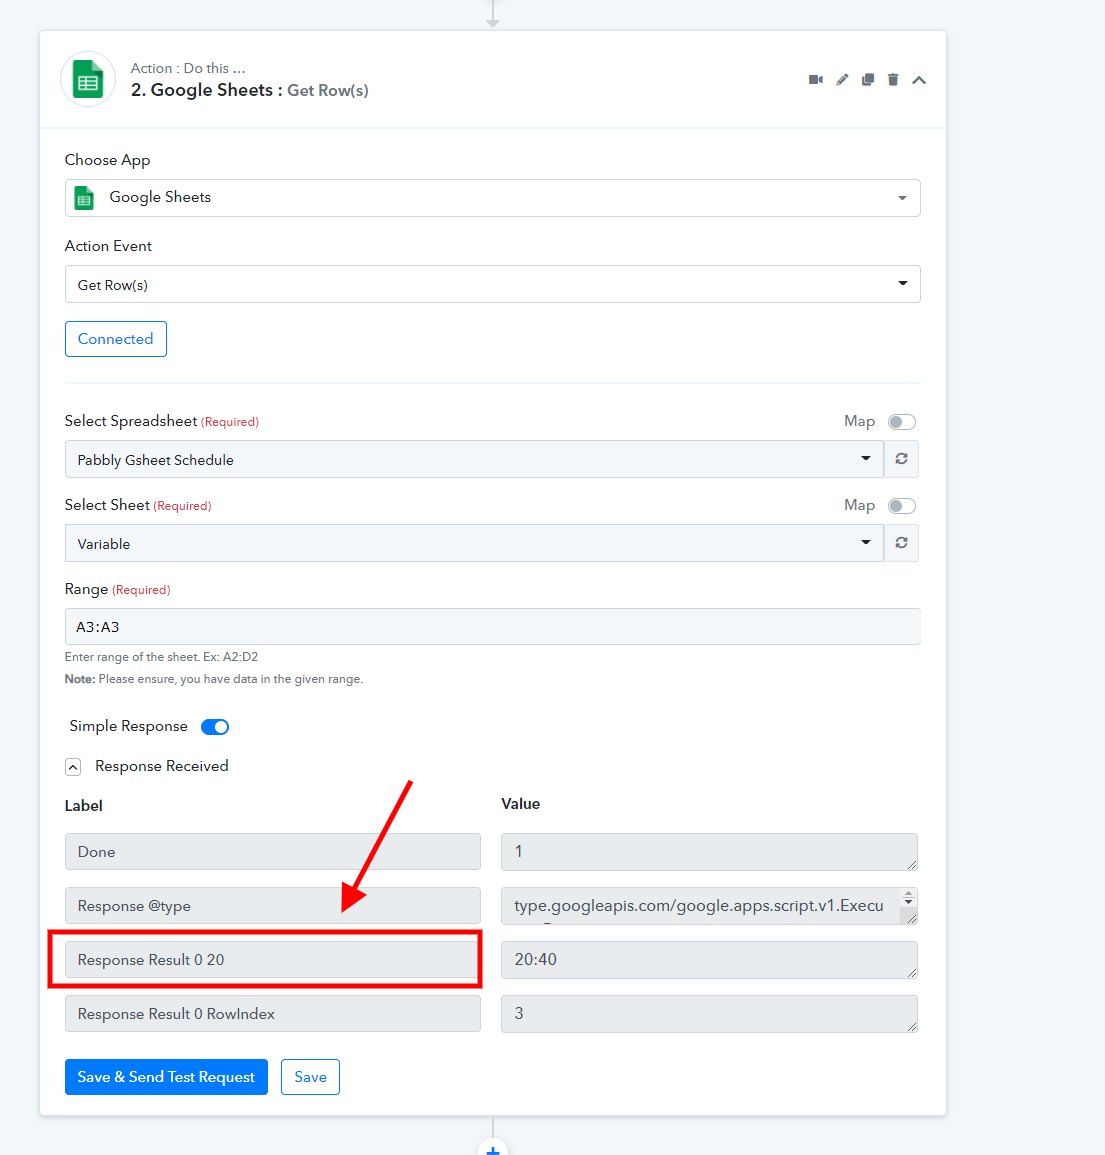This screenshot has height=1155, width=1105.
Task: Collapse the Response Received section
Action: tap(73, 768)
